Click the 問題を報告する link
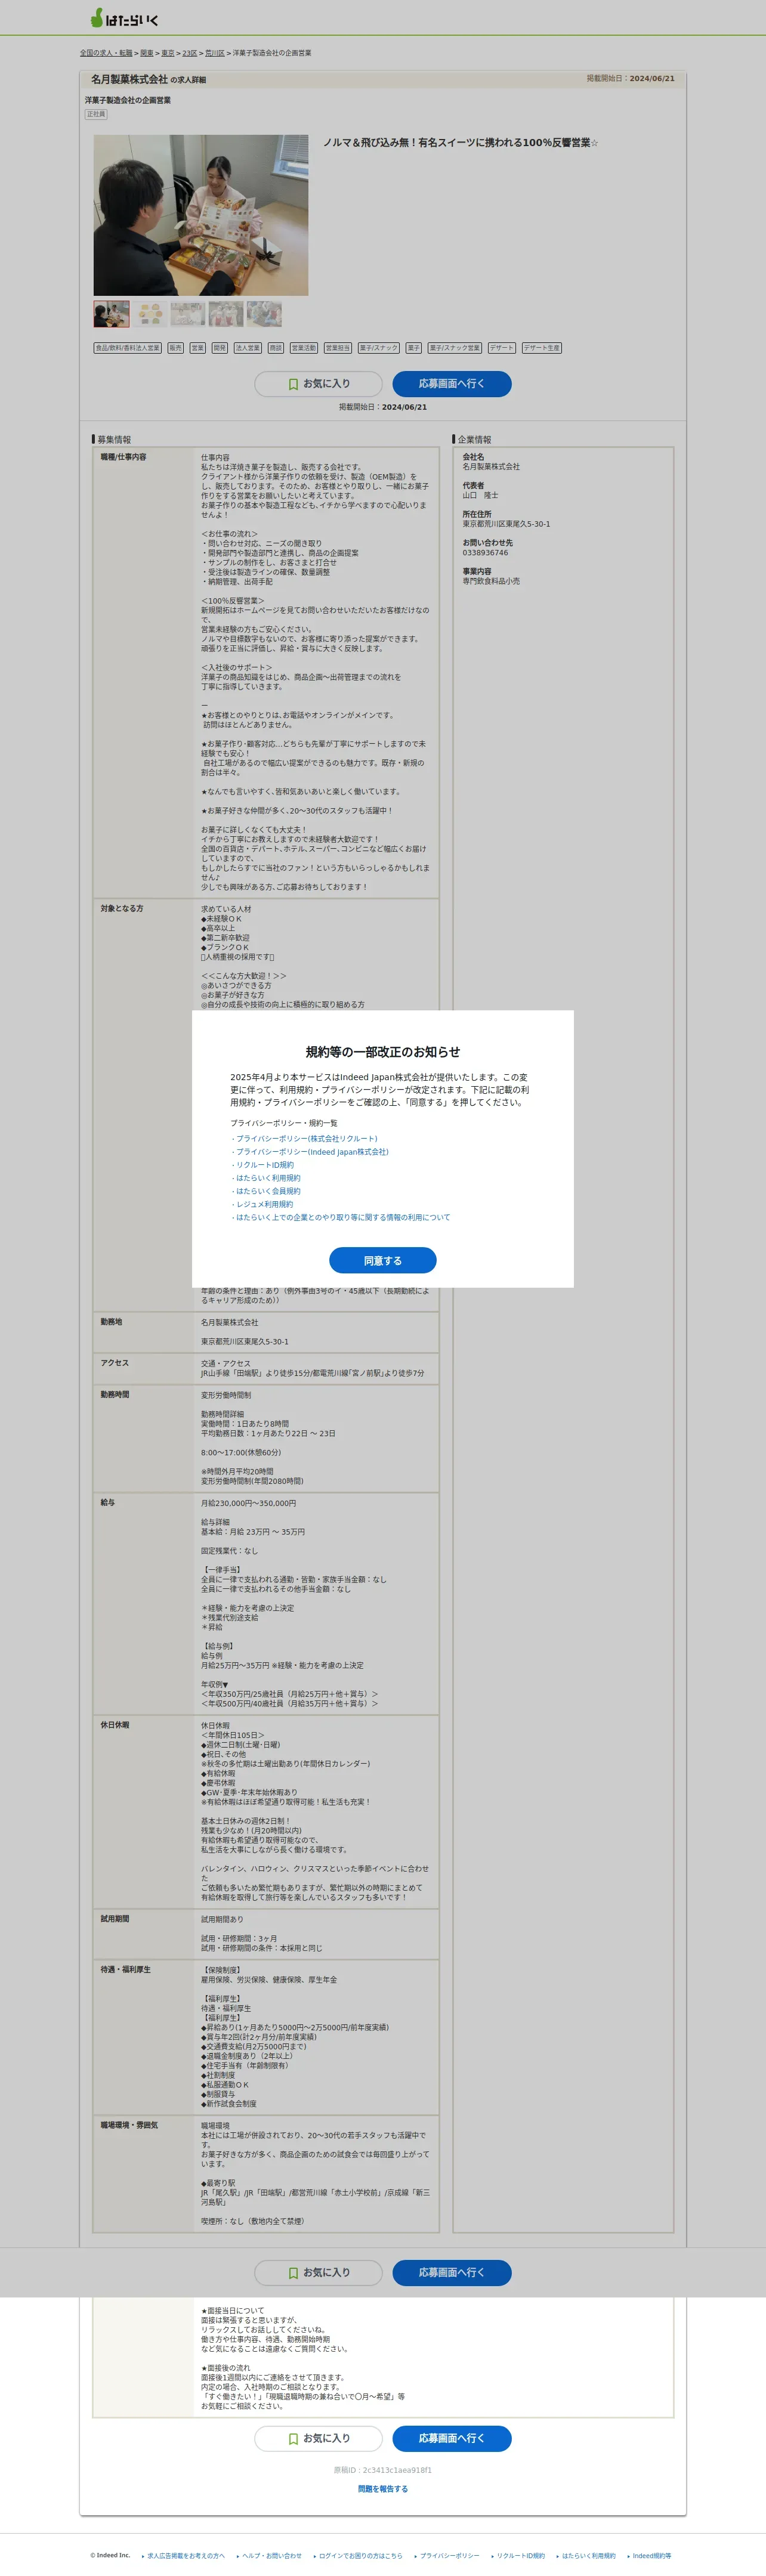Image resolution: width=766 pixels, height=2576 pixels. click(383, 2489)
